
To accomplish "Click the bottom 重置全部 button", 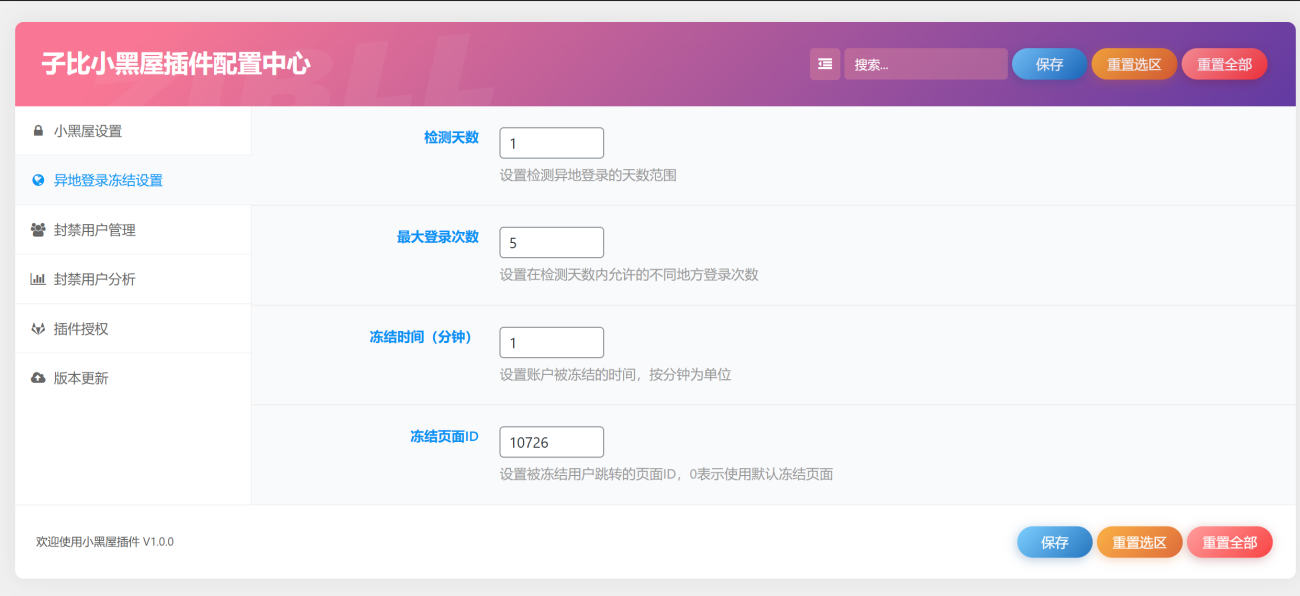I will click(1229, 542).
